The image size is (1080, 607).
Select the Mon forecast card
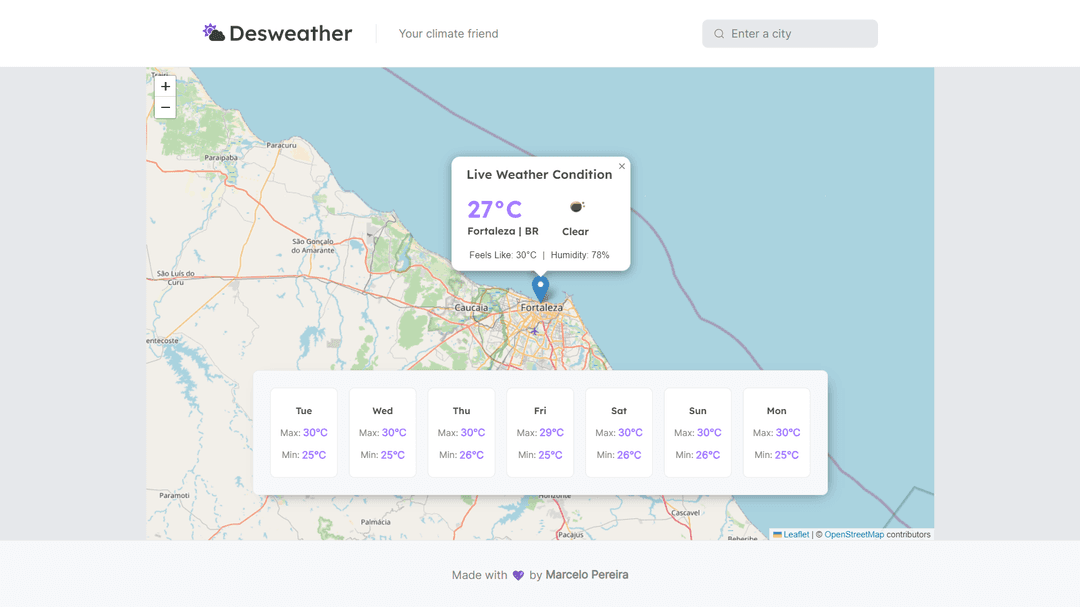point(776,433)
